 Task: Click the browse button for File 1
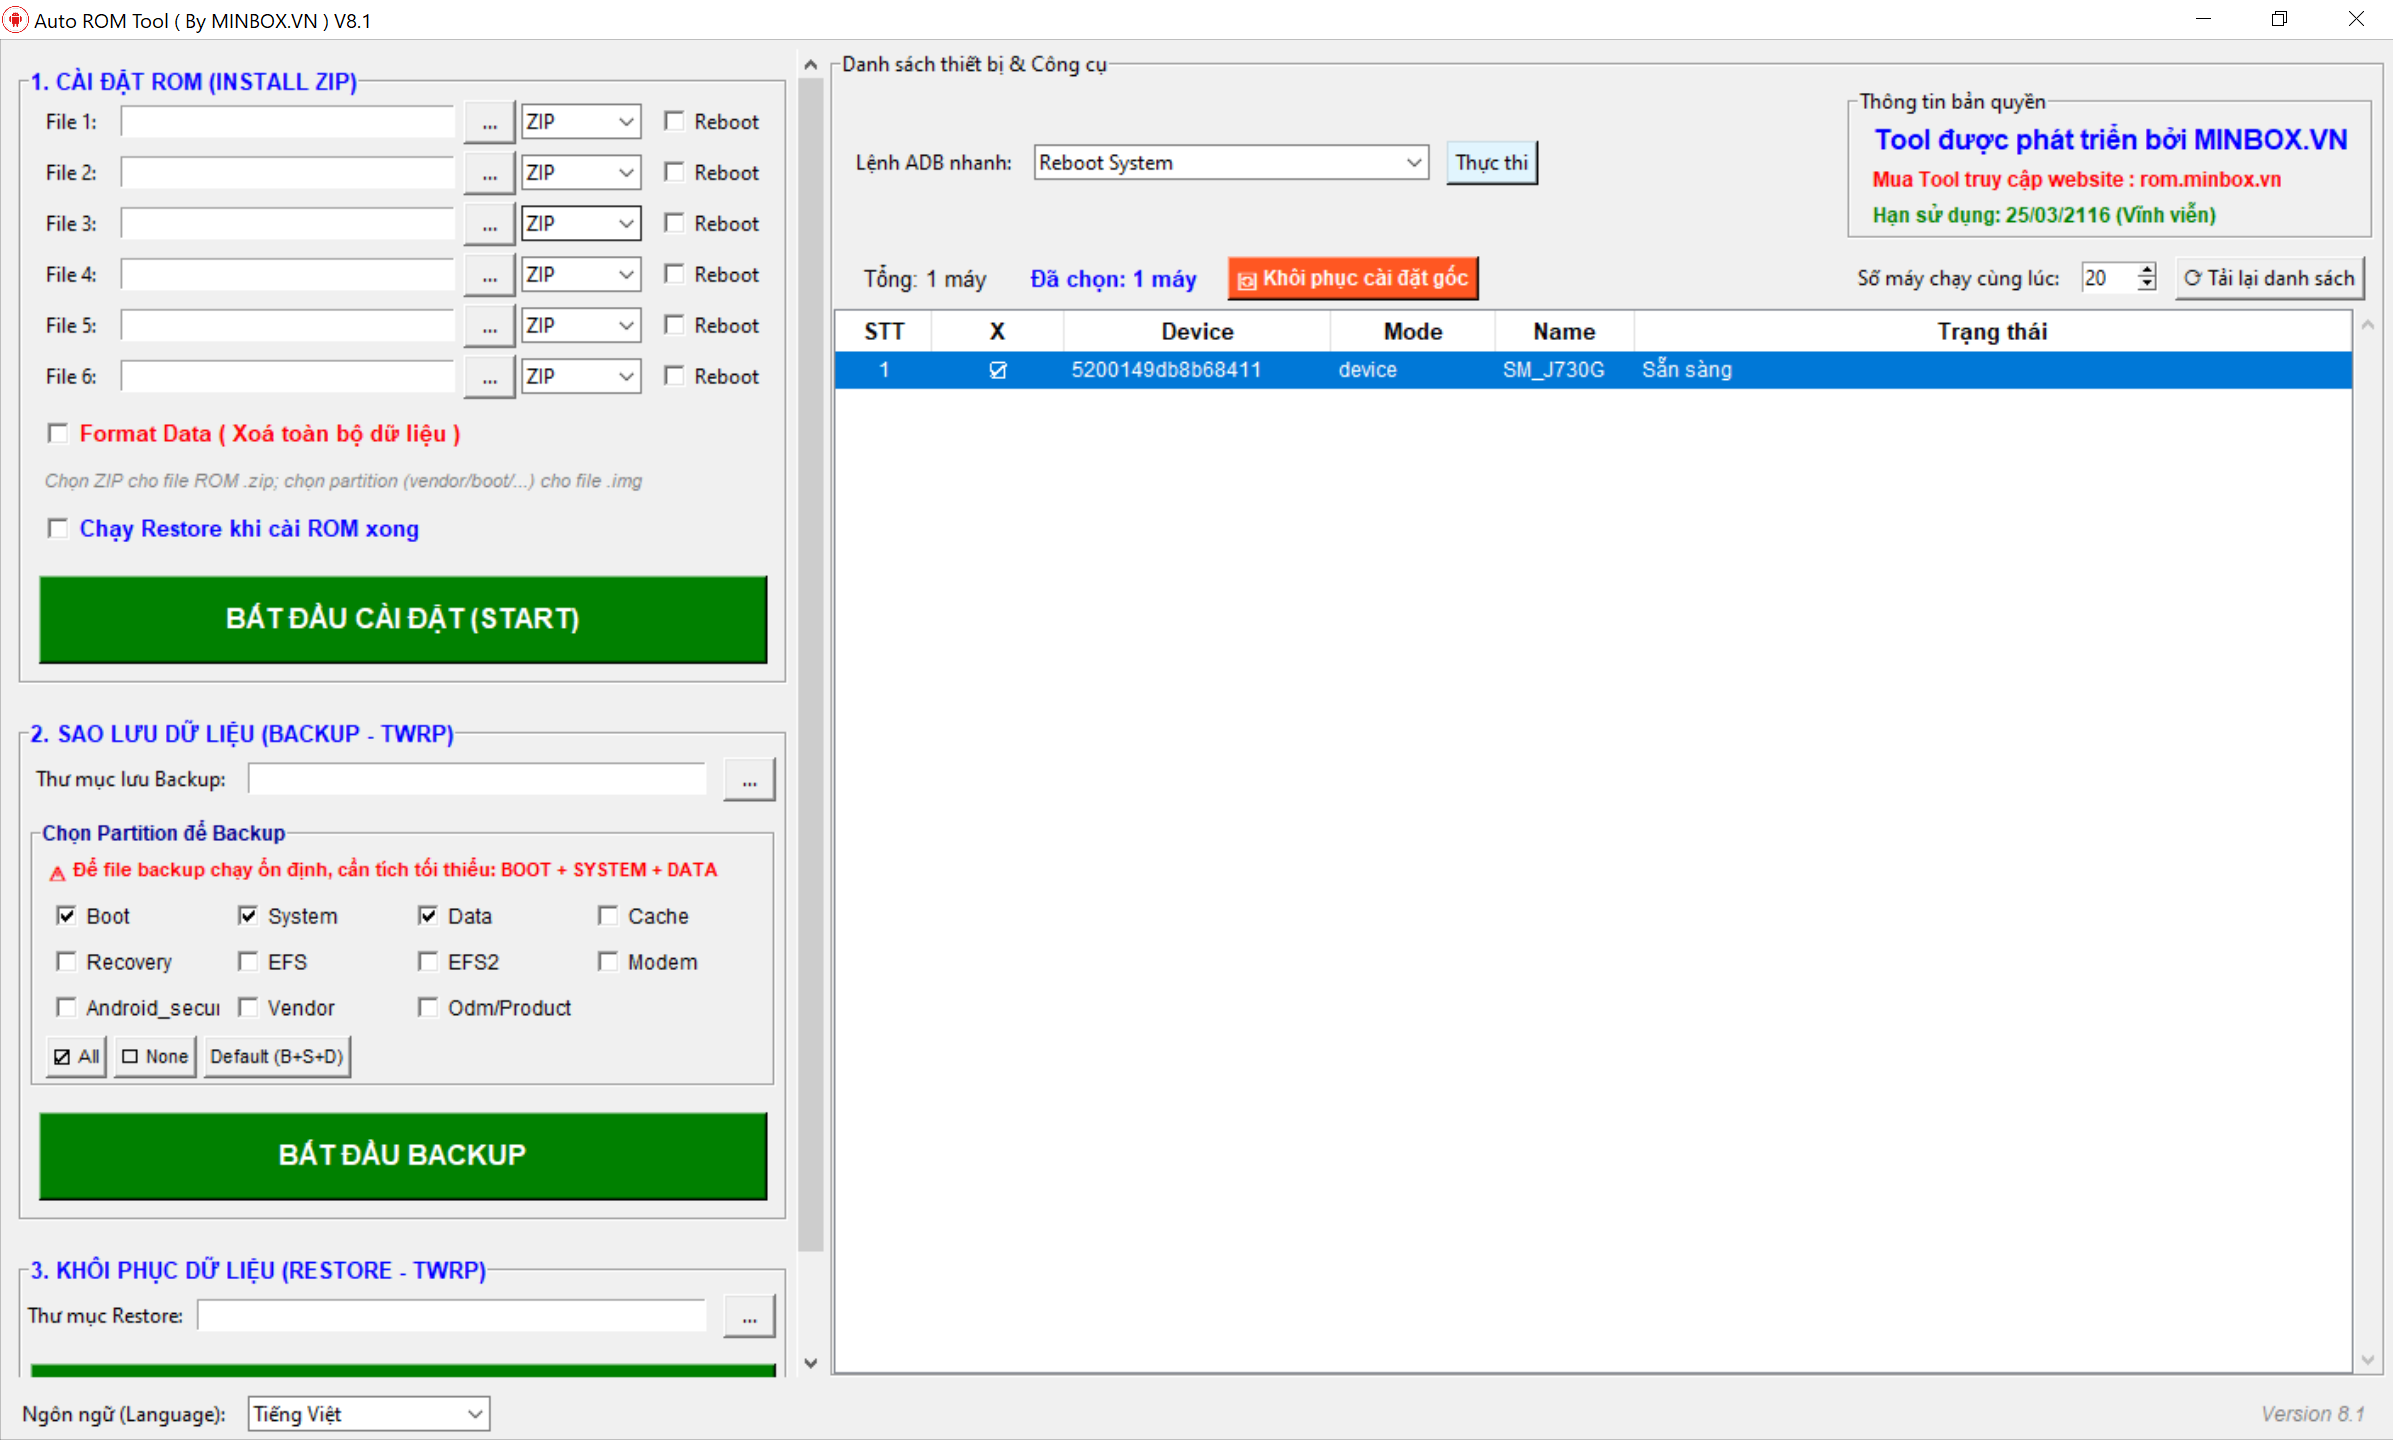coord(489,122)
